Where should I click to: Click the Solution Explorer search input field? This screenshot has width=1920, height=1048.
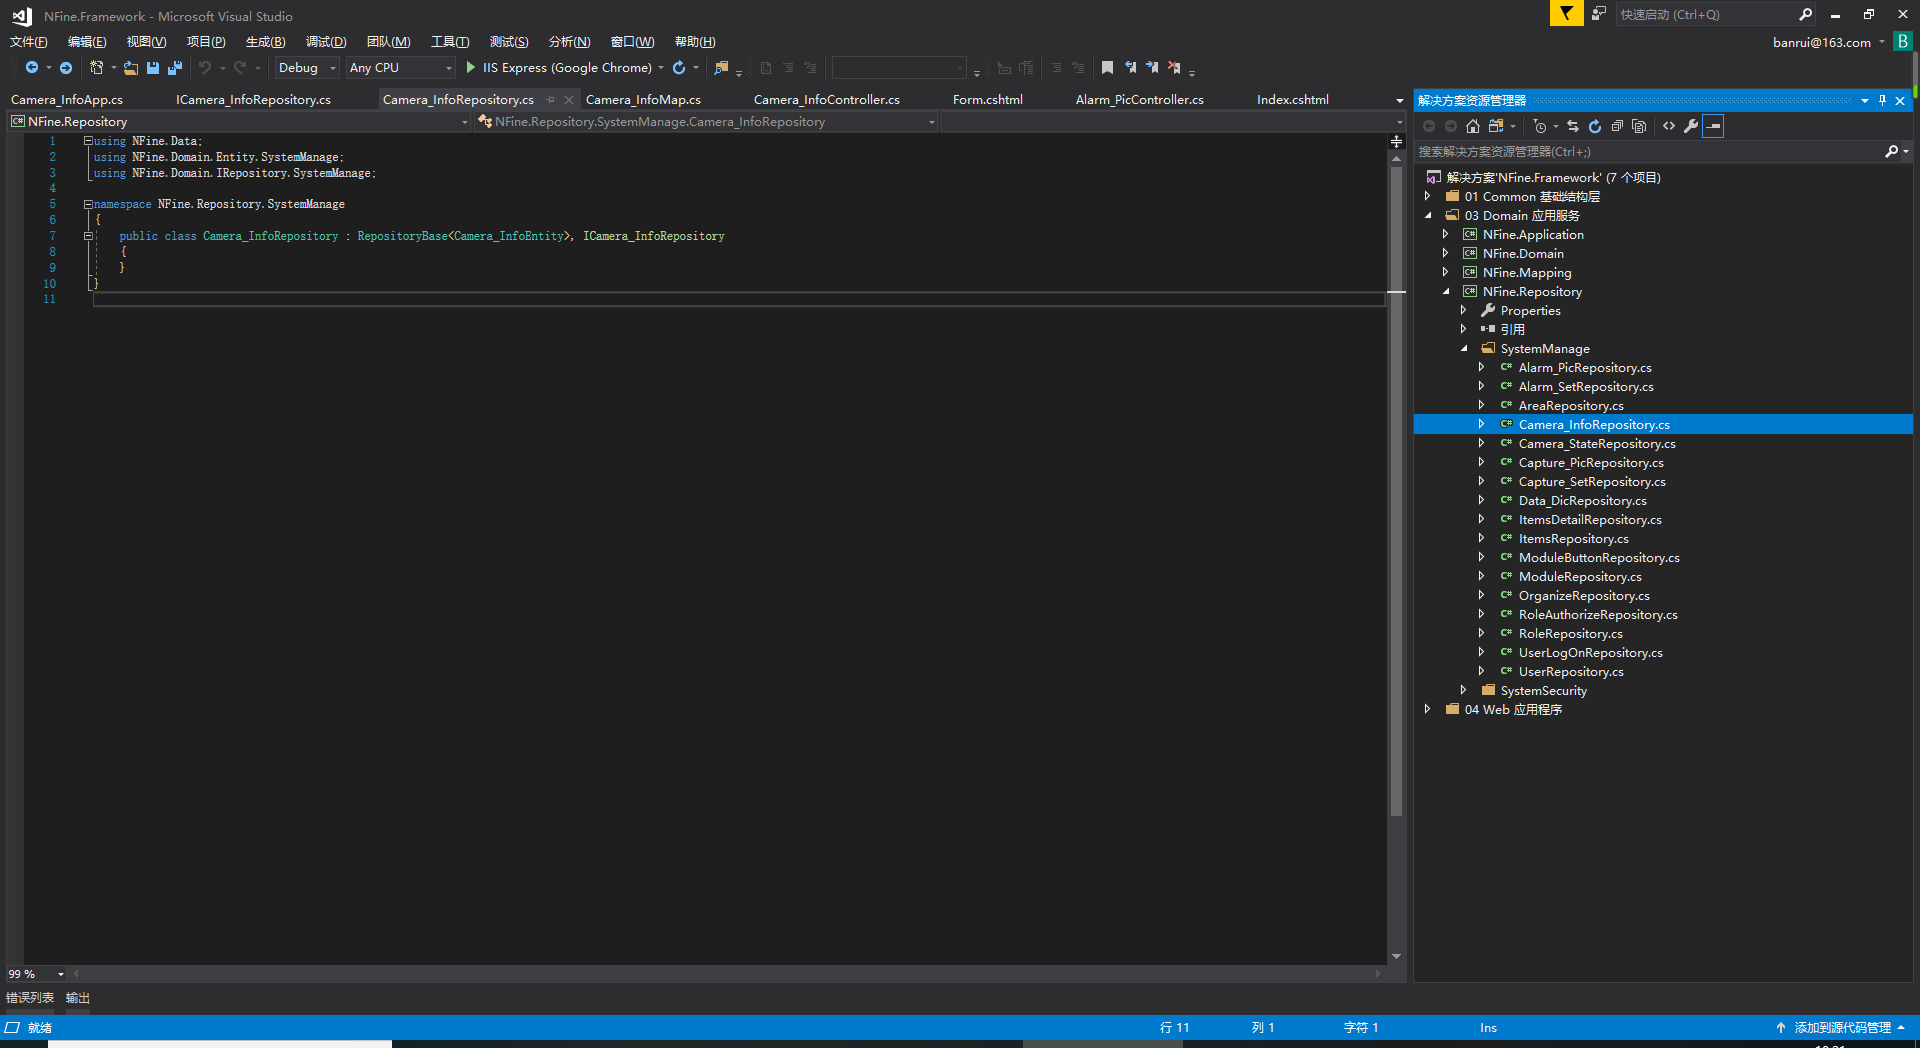pos(1648,152)
